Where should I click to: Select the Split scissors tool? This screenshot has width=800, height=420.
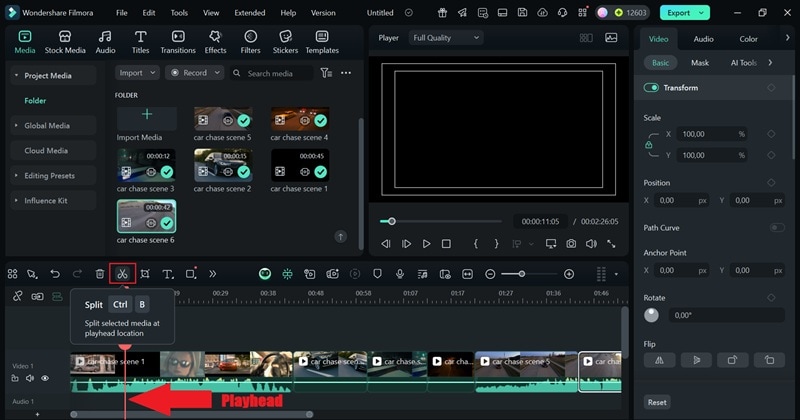(122, 274)
